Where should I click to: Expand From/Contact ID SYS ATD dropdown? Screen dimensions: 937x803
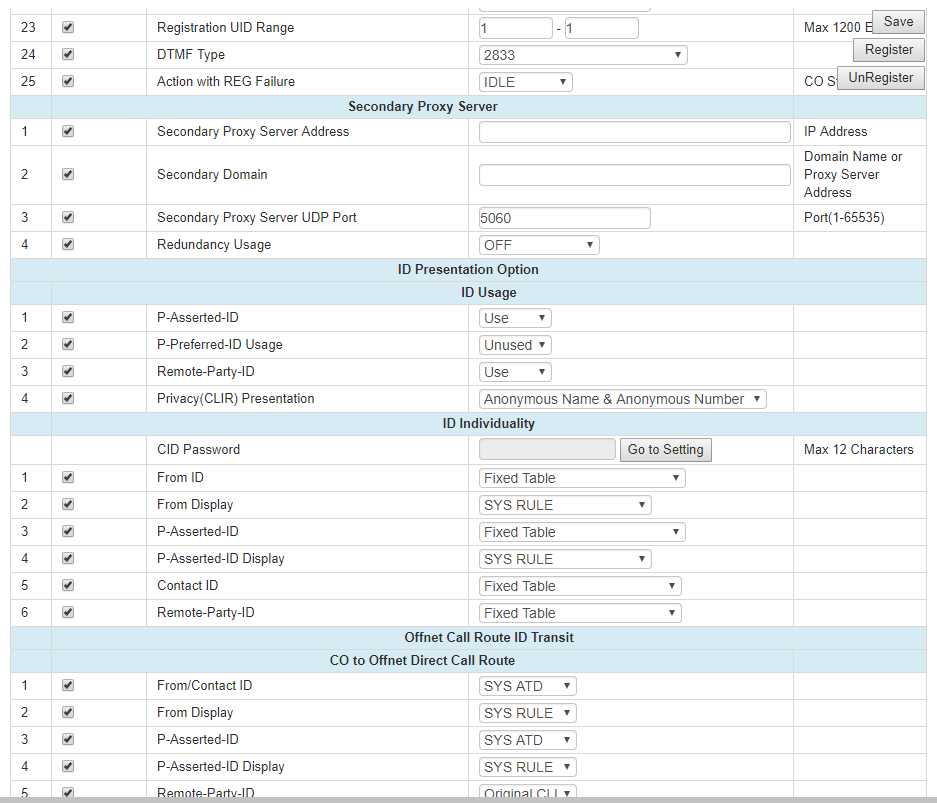point(527,686)
